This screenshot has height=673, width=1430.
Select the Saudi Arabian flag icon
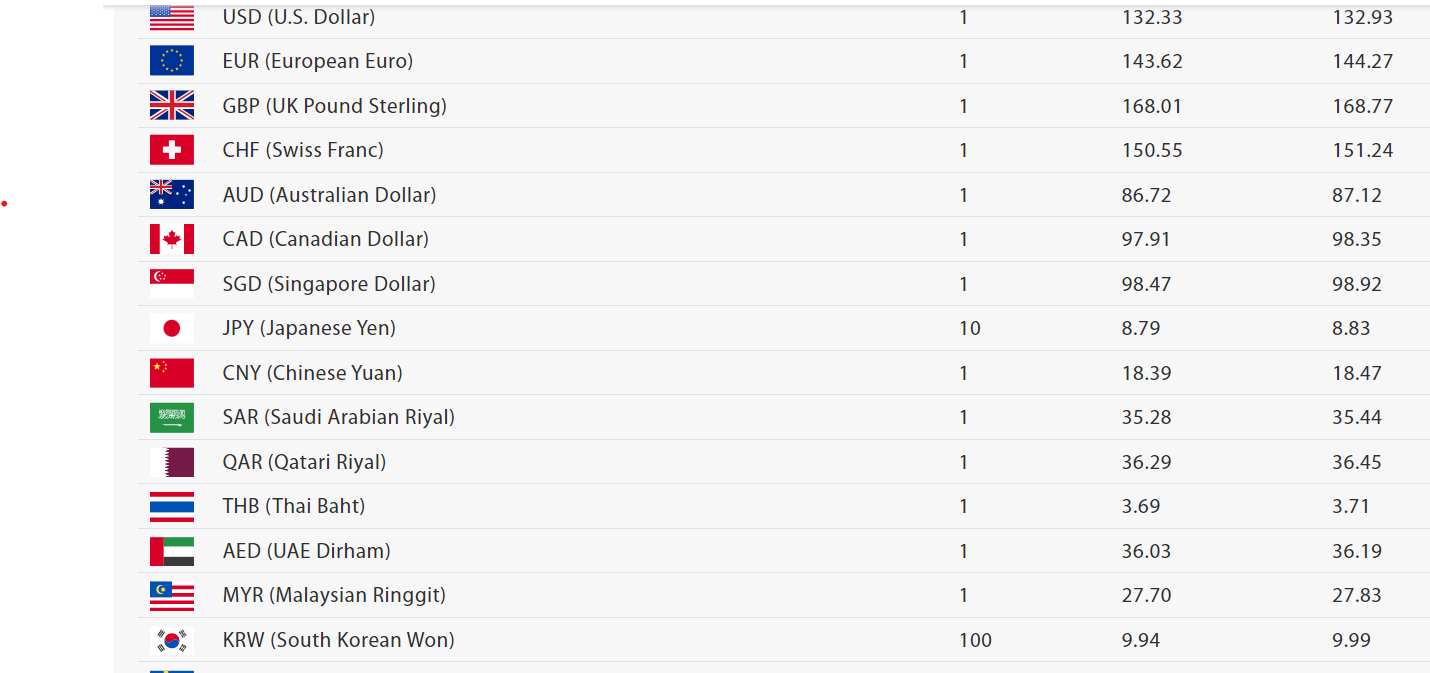tap(172, 417)
